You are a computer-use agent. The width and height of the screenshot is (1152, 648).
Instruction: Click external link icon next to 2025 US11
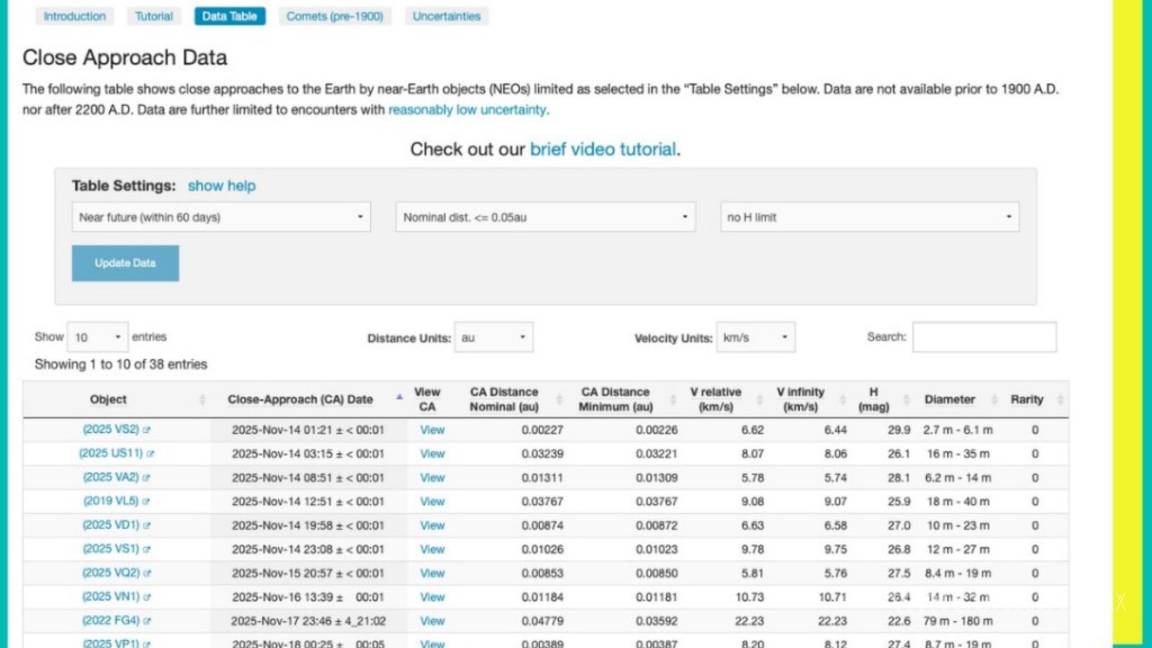150,454
